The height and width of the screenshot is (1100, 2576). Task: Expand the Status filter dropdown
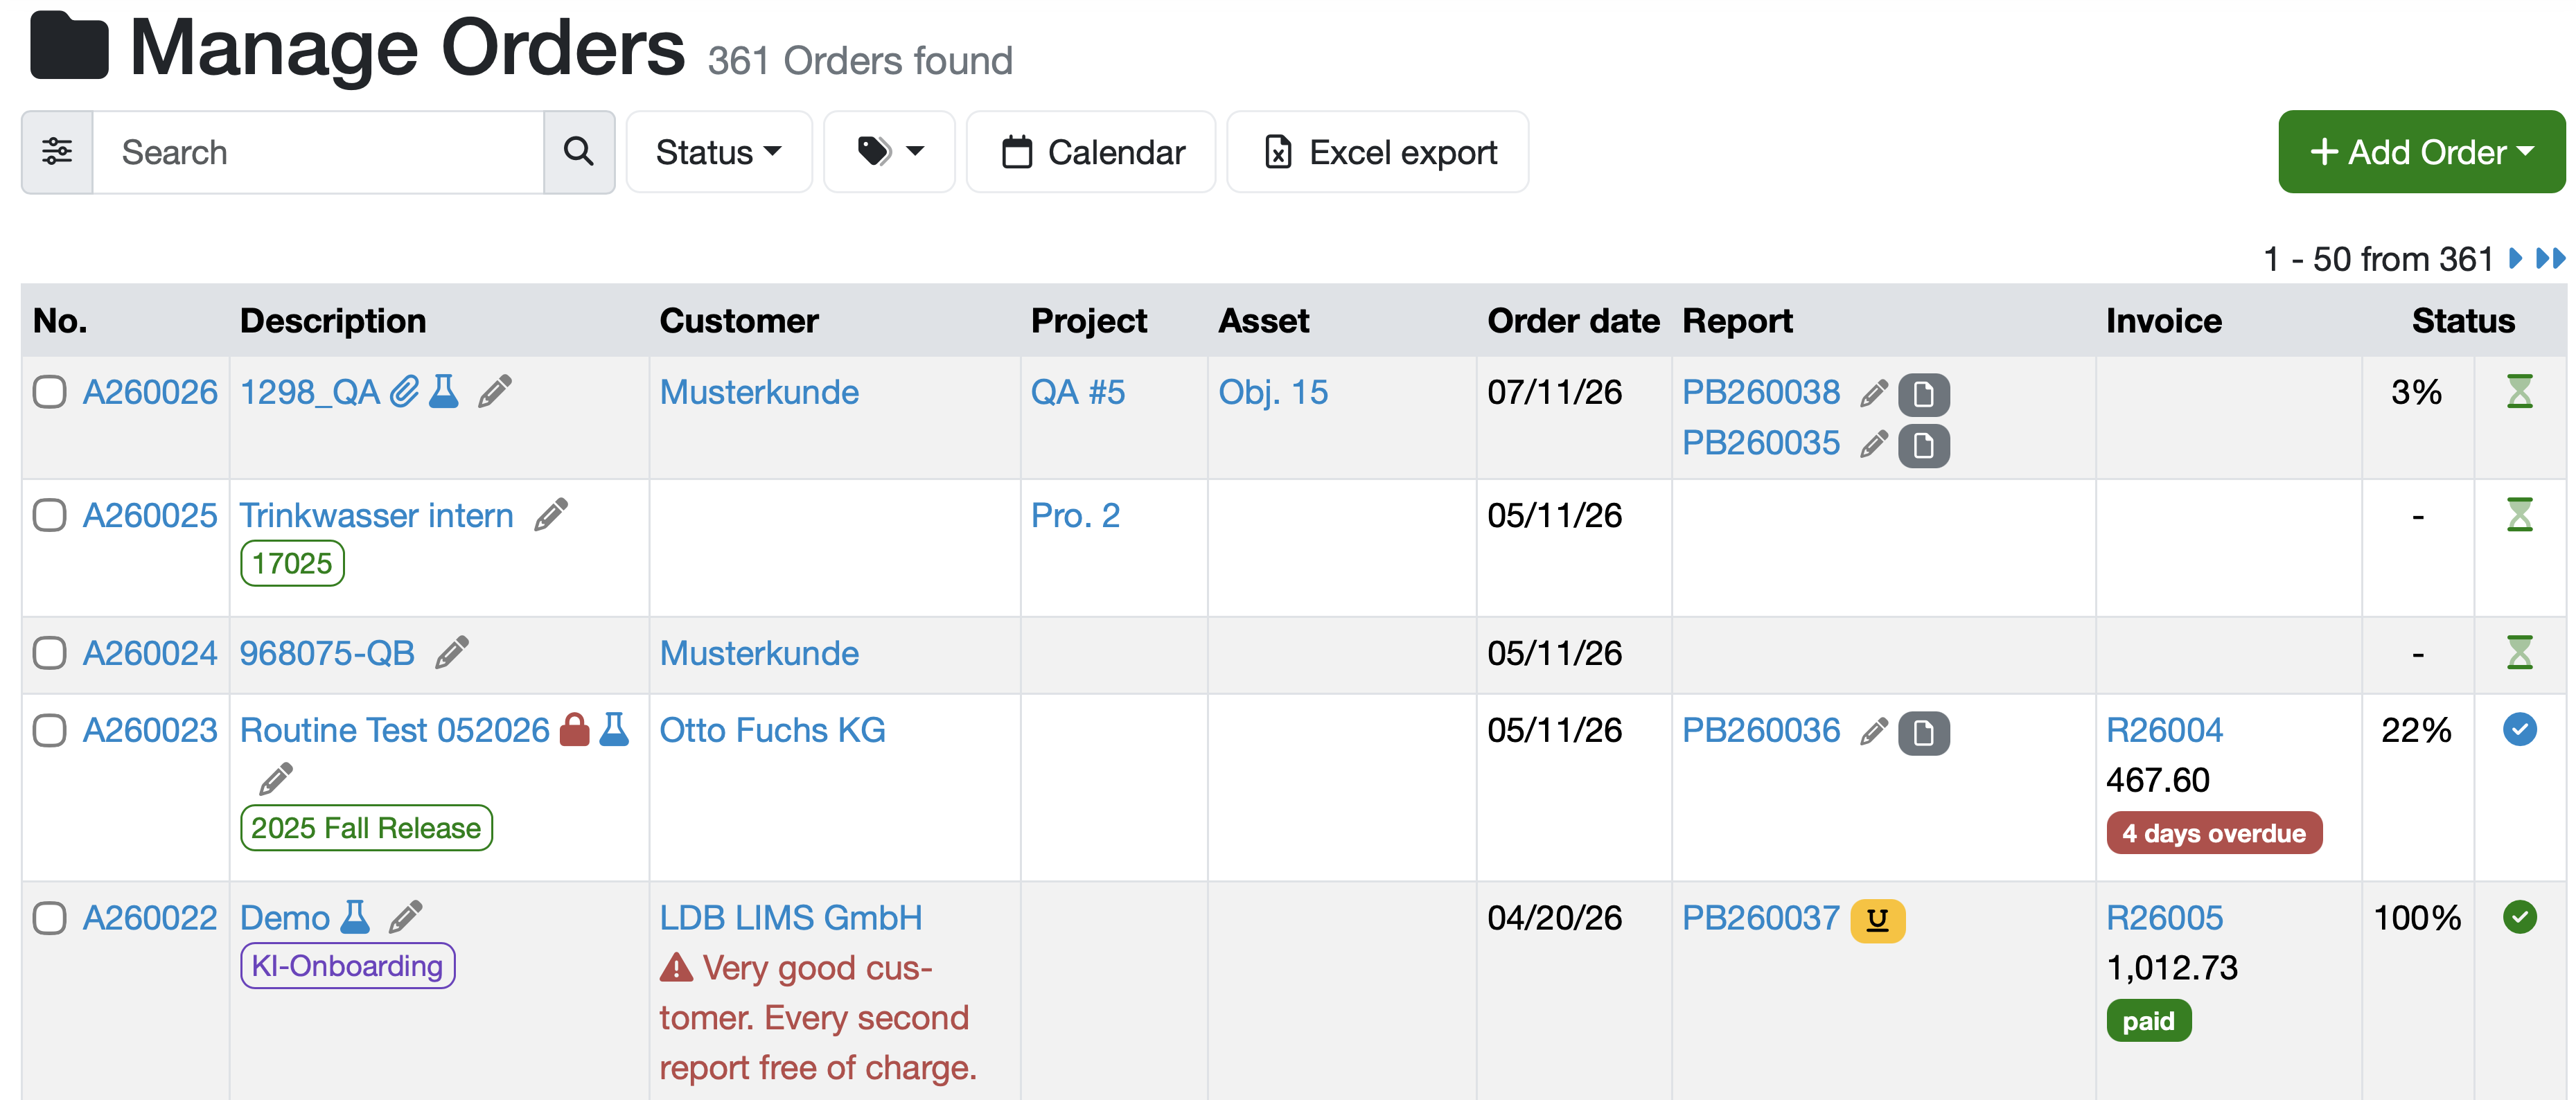718,152
